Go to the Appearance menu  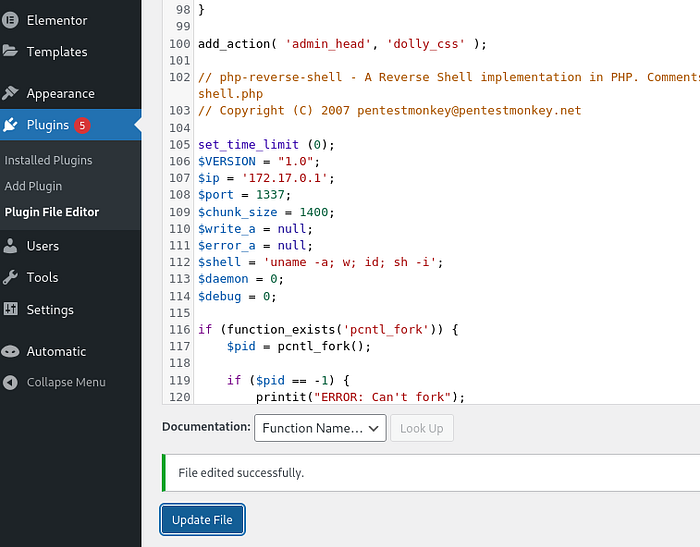click(x=60, y=93)
